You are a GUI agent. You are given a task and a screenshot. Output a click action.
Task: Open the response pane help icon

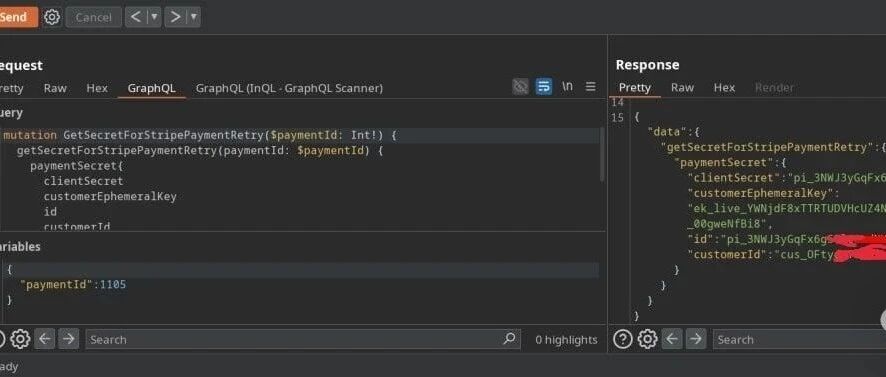coord(623,339)
